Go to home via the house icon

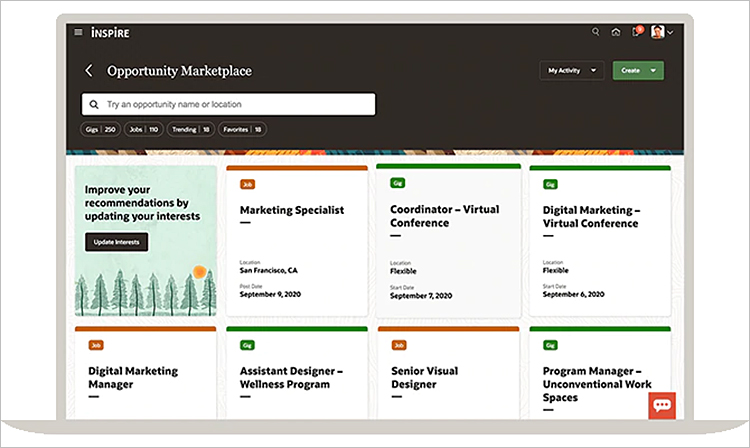click(x=616, y=32)
